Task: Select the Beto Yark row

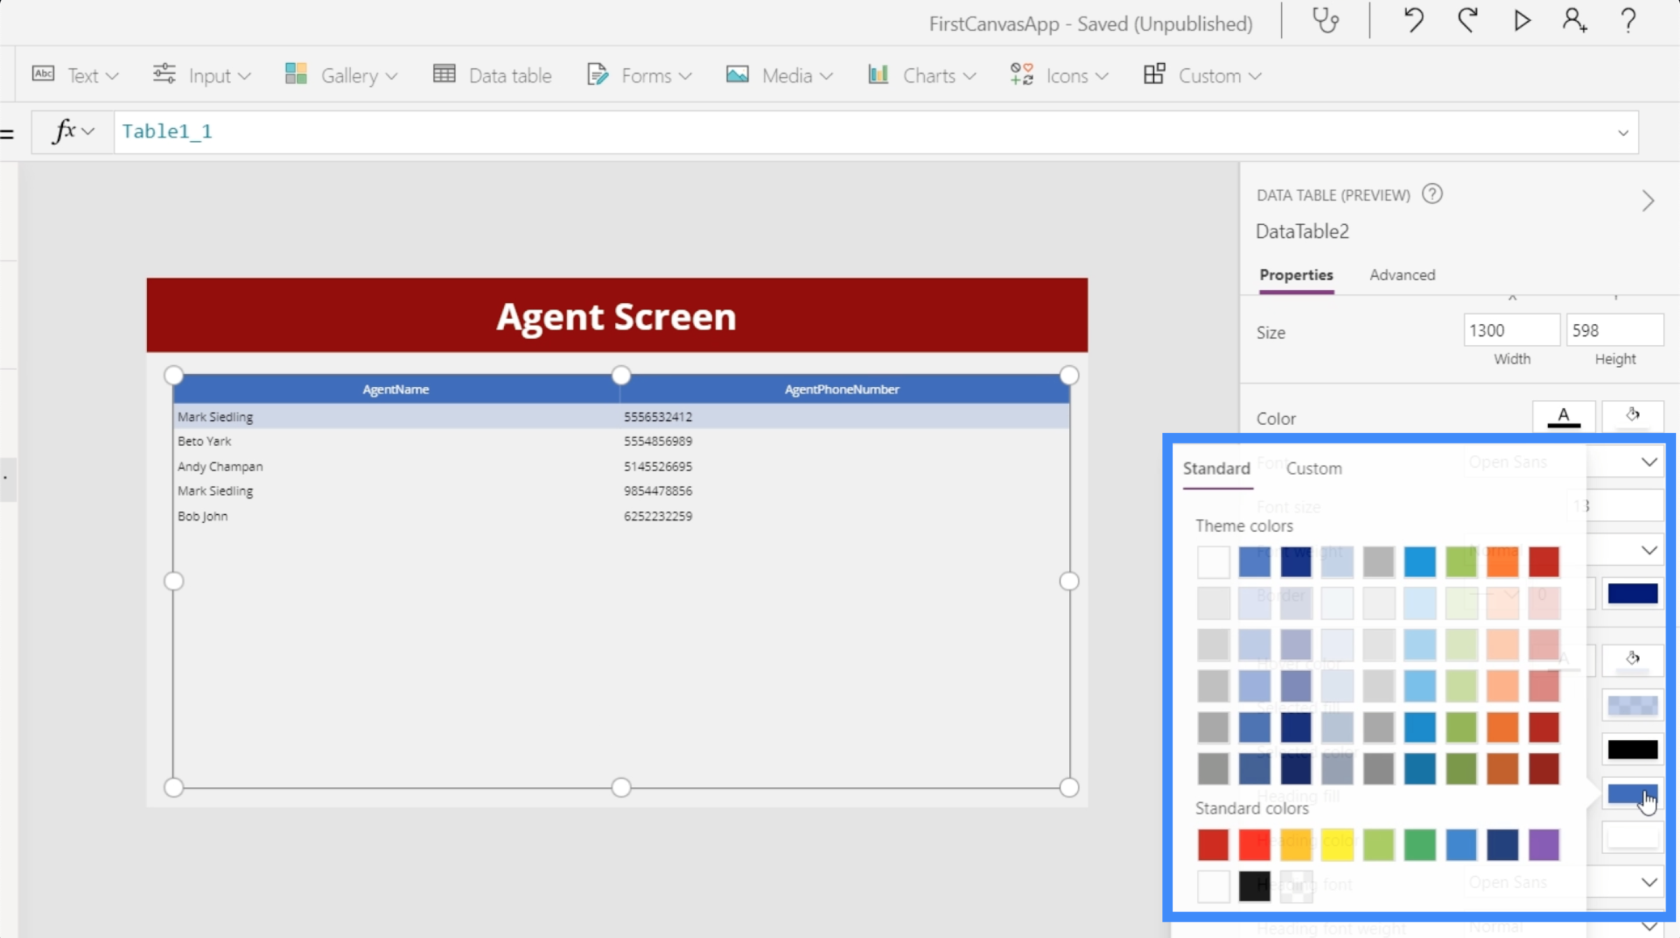Action: point(621,441)
